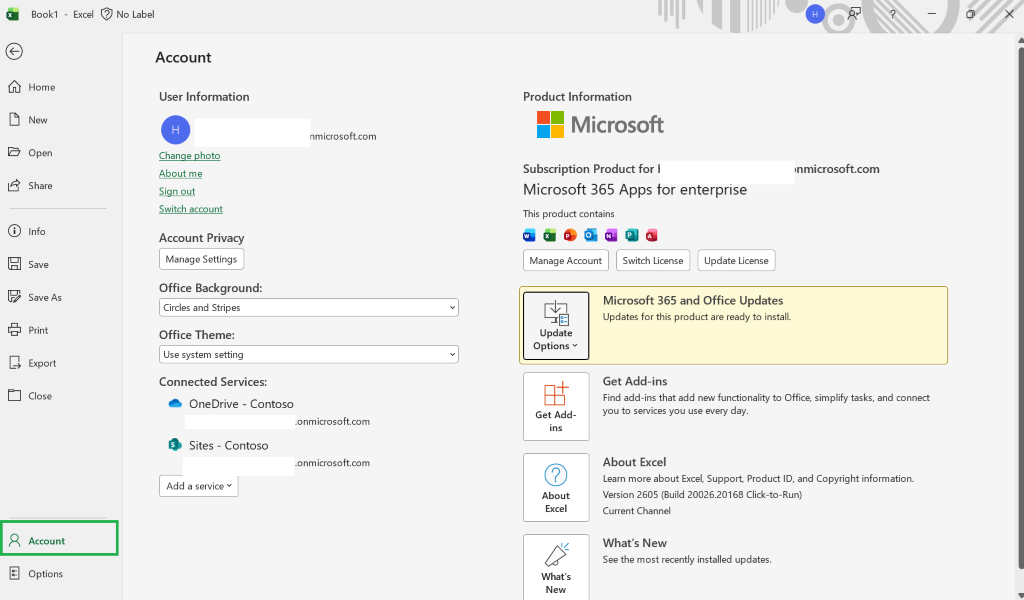Click the Switch account link
This screenshot has height=600, width=1024.
click(x=191, y=209)
